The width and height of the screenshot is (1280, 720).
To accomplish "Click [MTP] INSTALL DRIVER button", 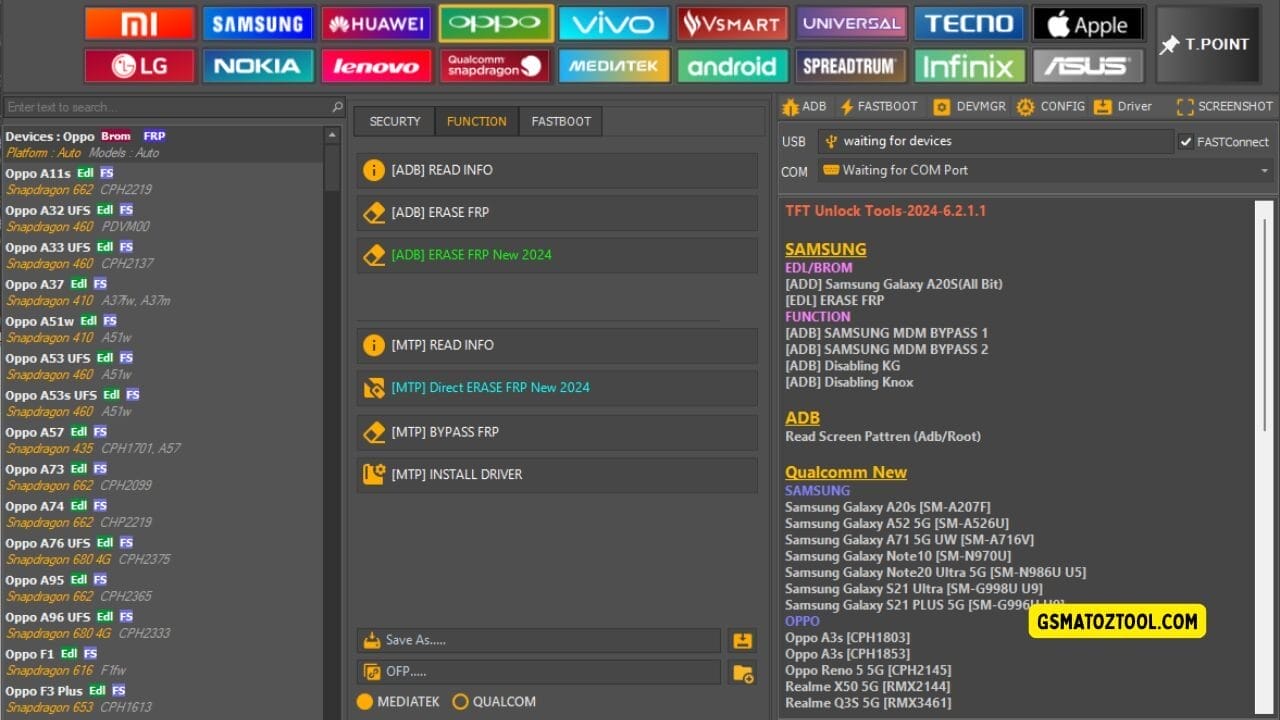I will pos(556,474).
